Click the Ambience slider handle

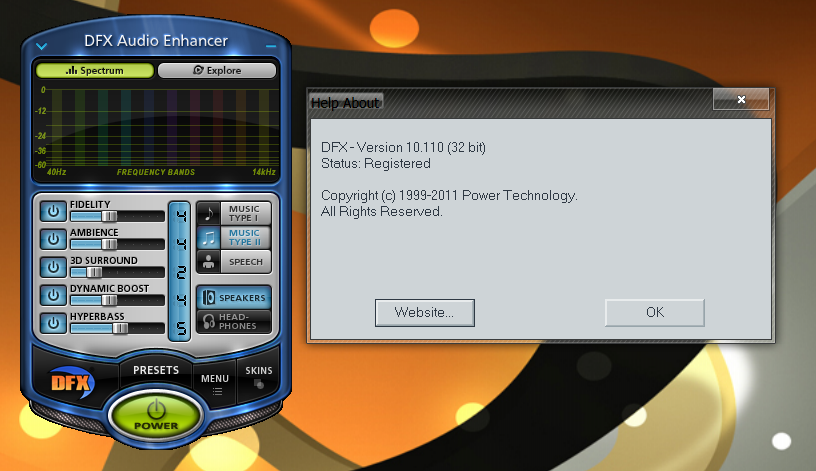point(109,244)
